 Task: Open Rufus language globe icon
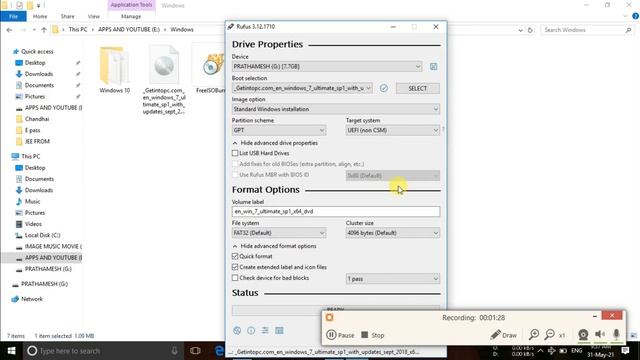[237, 331]
